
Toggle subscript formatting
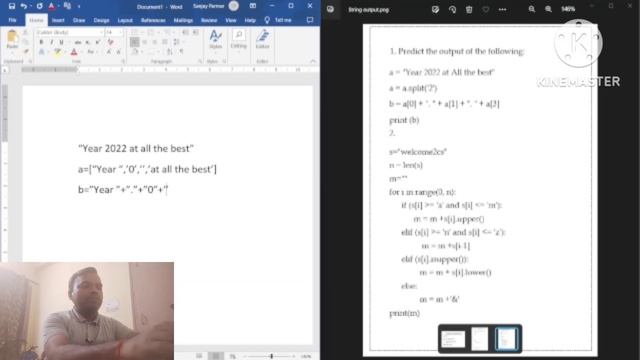pyautogui.click(x=87, y=42)
